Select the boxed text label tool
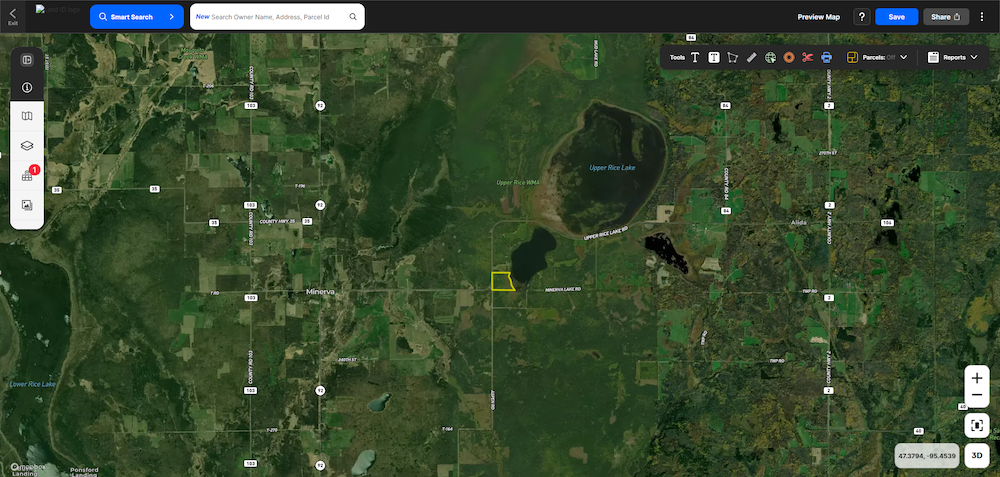Image resolution: width=1000 pixels, height=477 pixels. click(x=714, y=58)
